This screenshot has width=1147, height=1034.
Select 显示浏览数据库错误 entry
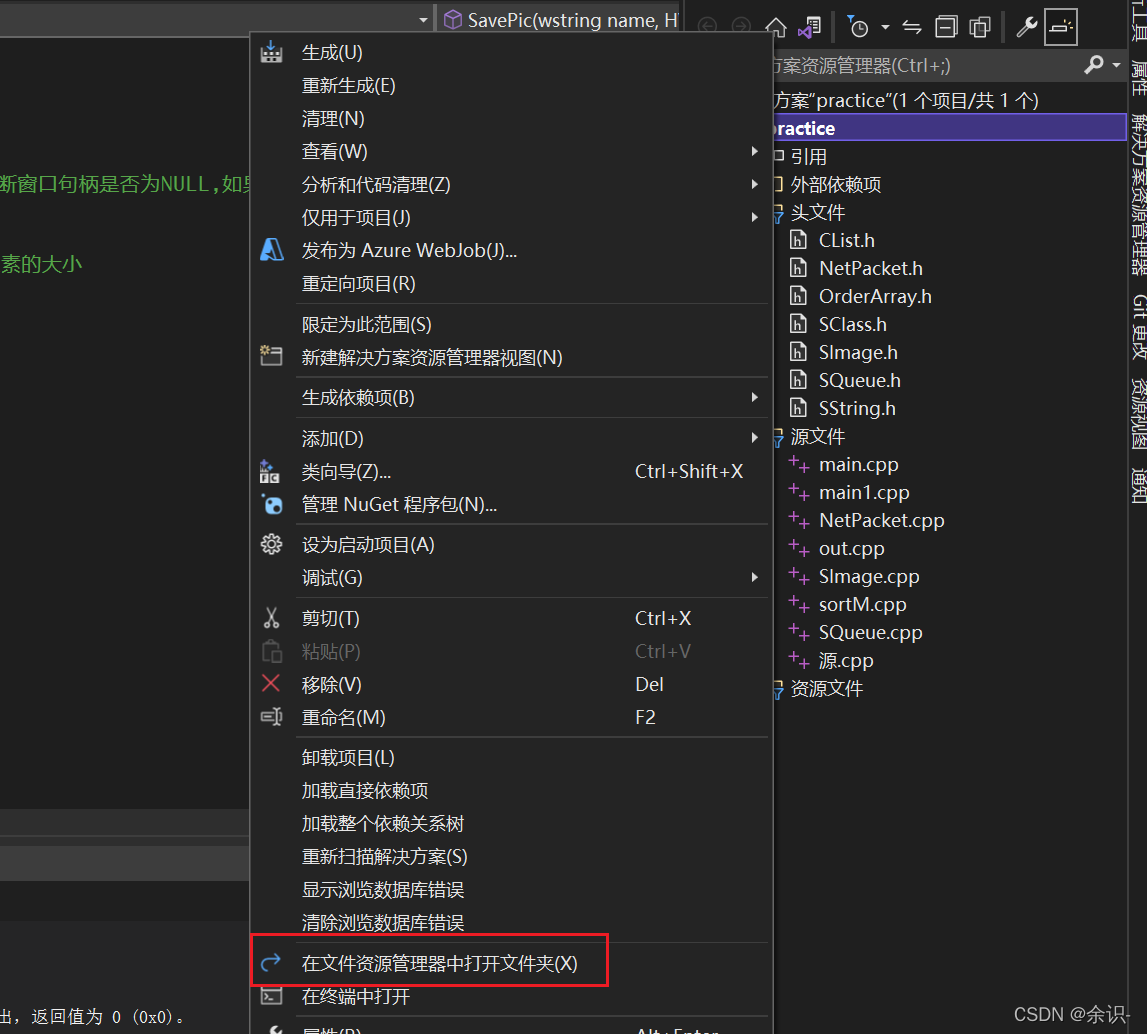[x=383, y=890]
